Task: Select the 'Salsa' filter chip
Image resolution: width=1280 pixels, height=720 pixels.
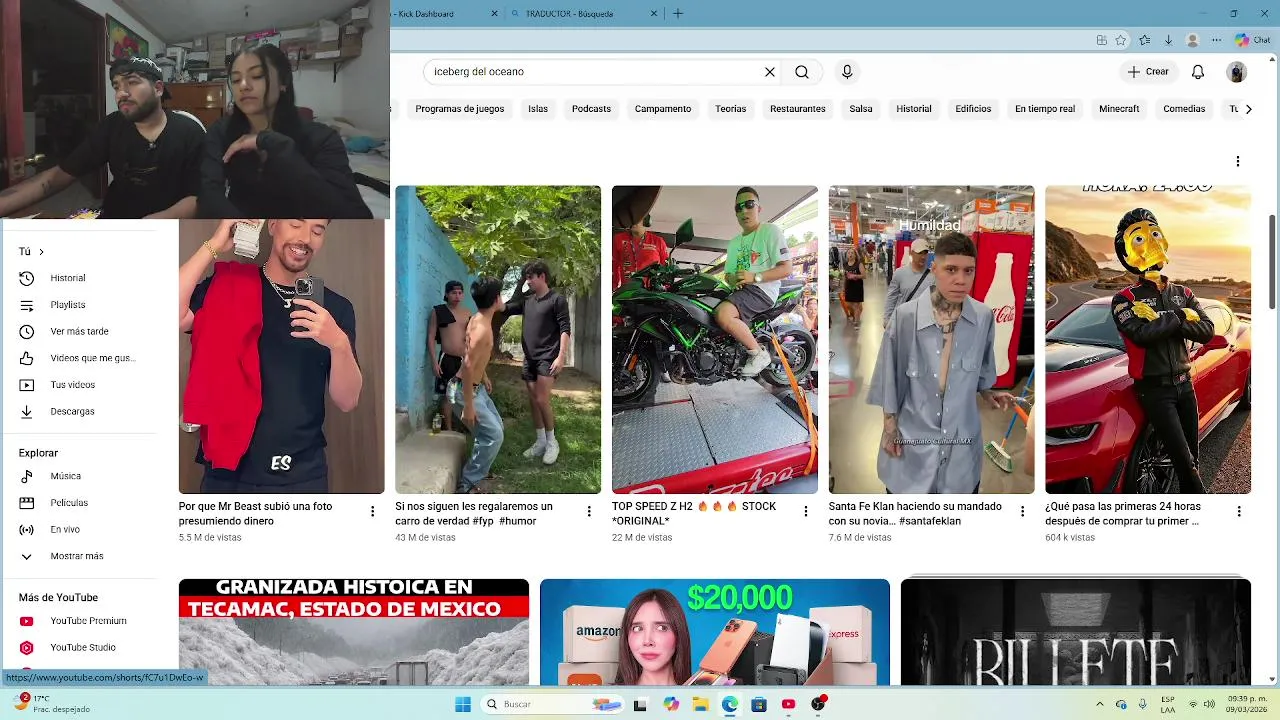Action: coord(861,109)
